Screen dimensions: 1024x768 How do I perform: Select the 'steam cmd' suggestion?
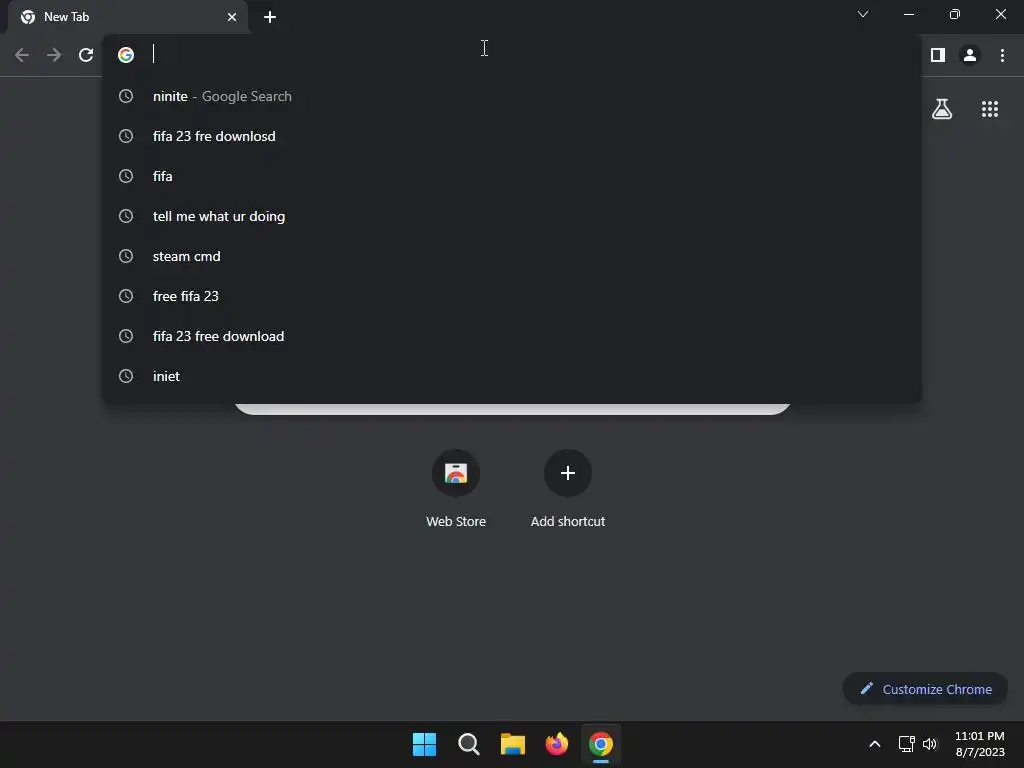[x=512, y=256]
